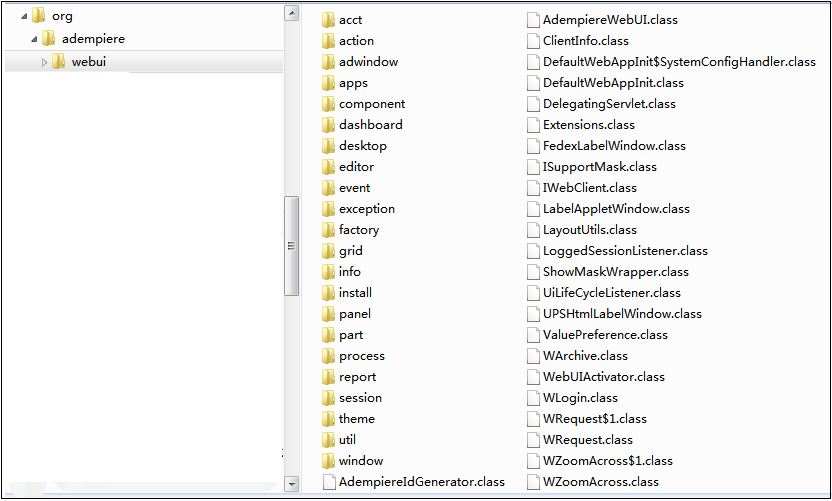Select UPSHtmlLabelWindow.class file
The width and height of the screenshot is (832, 501).
(614, 314)
